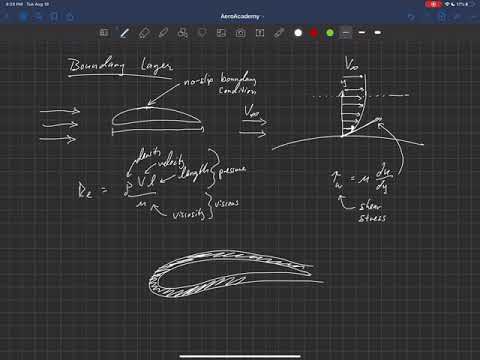The width and height of the screenshot is (480, 360).
Task: Add a new page
Action: [442, 16]
